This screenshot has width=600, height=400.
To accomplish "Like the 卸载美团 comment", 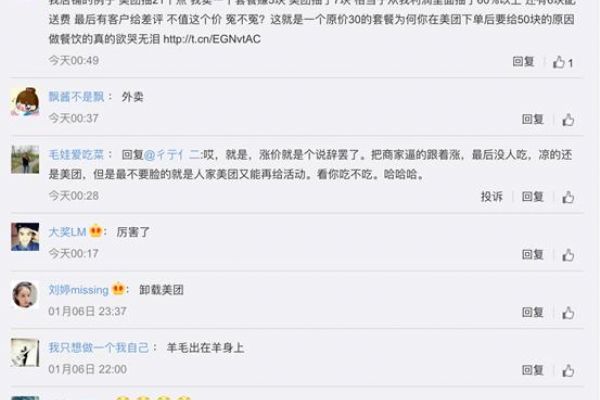I will [568, 313].
